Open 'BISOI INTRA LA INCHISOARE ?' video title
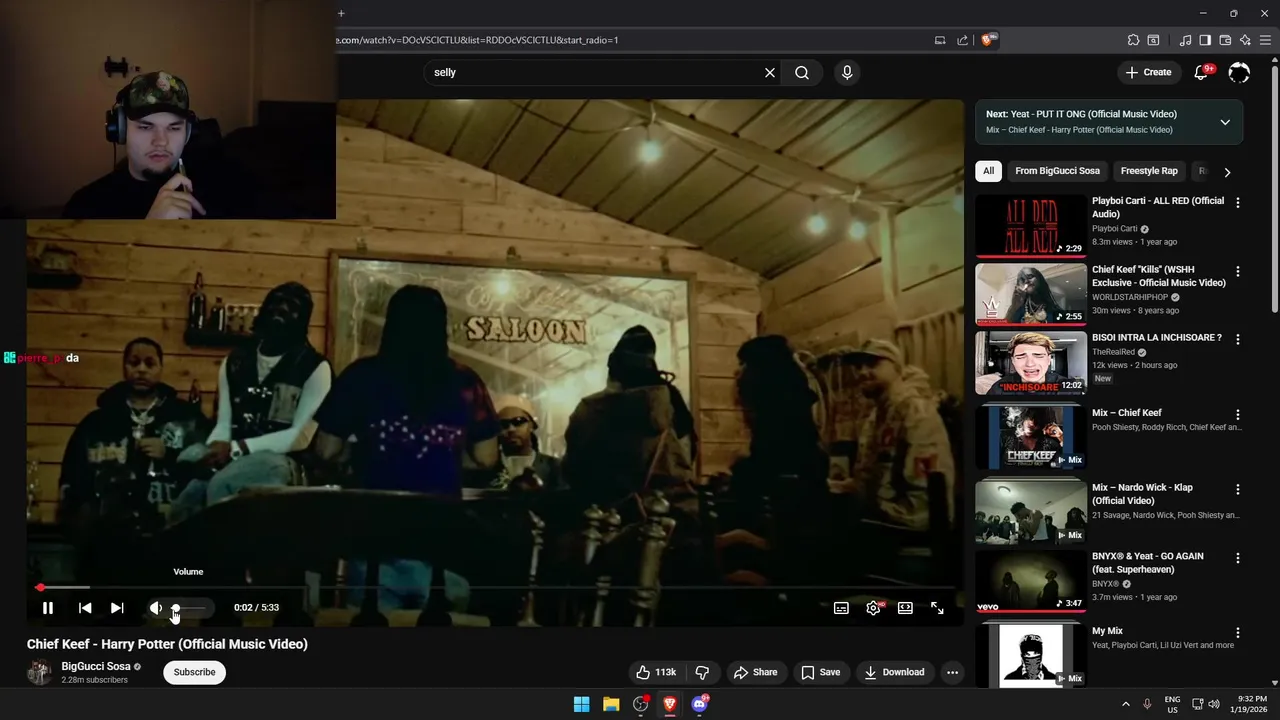This screenshot has height=720, width=1280. coord(1157,338)
